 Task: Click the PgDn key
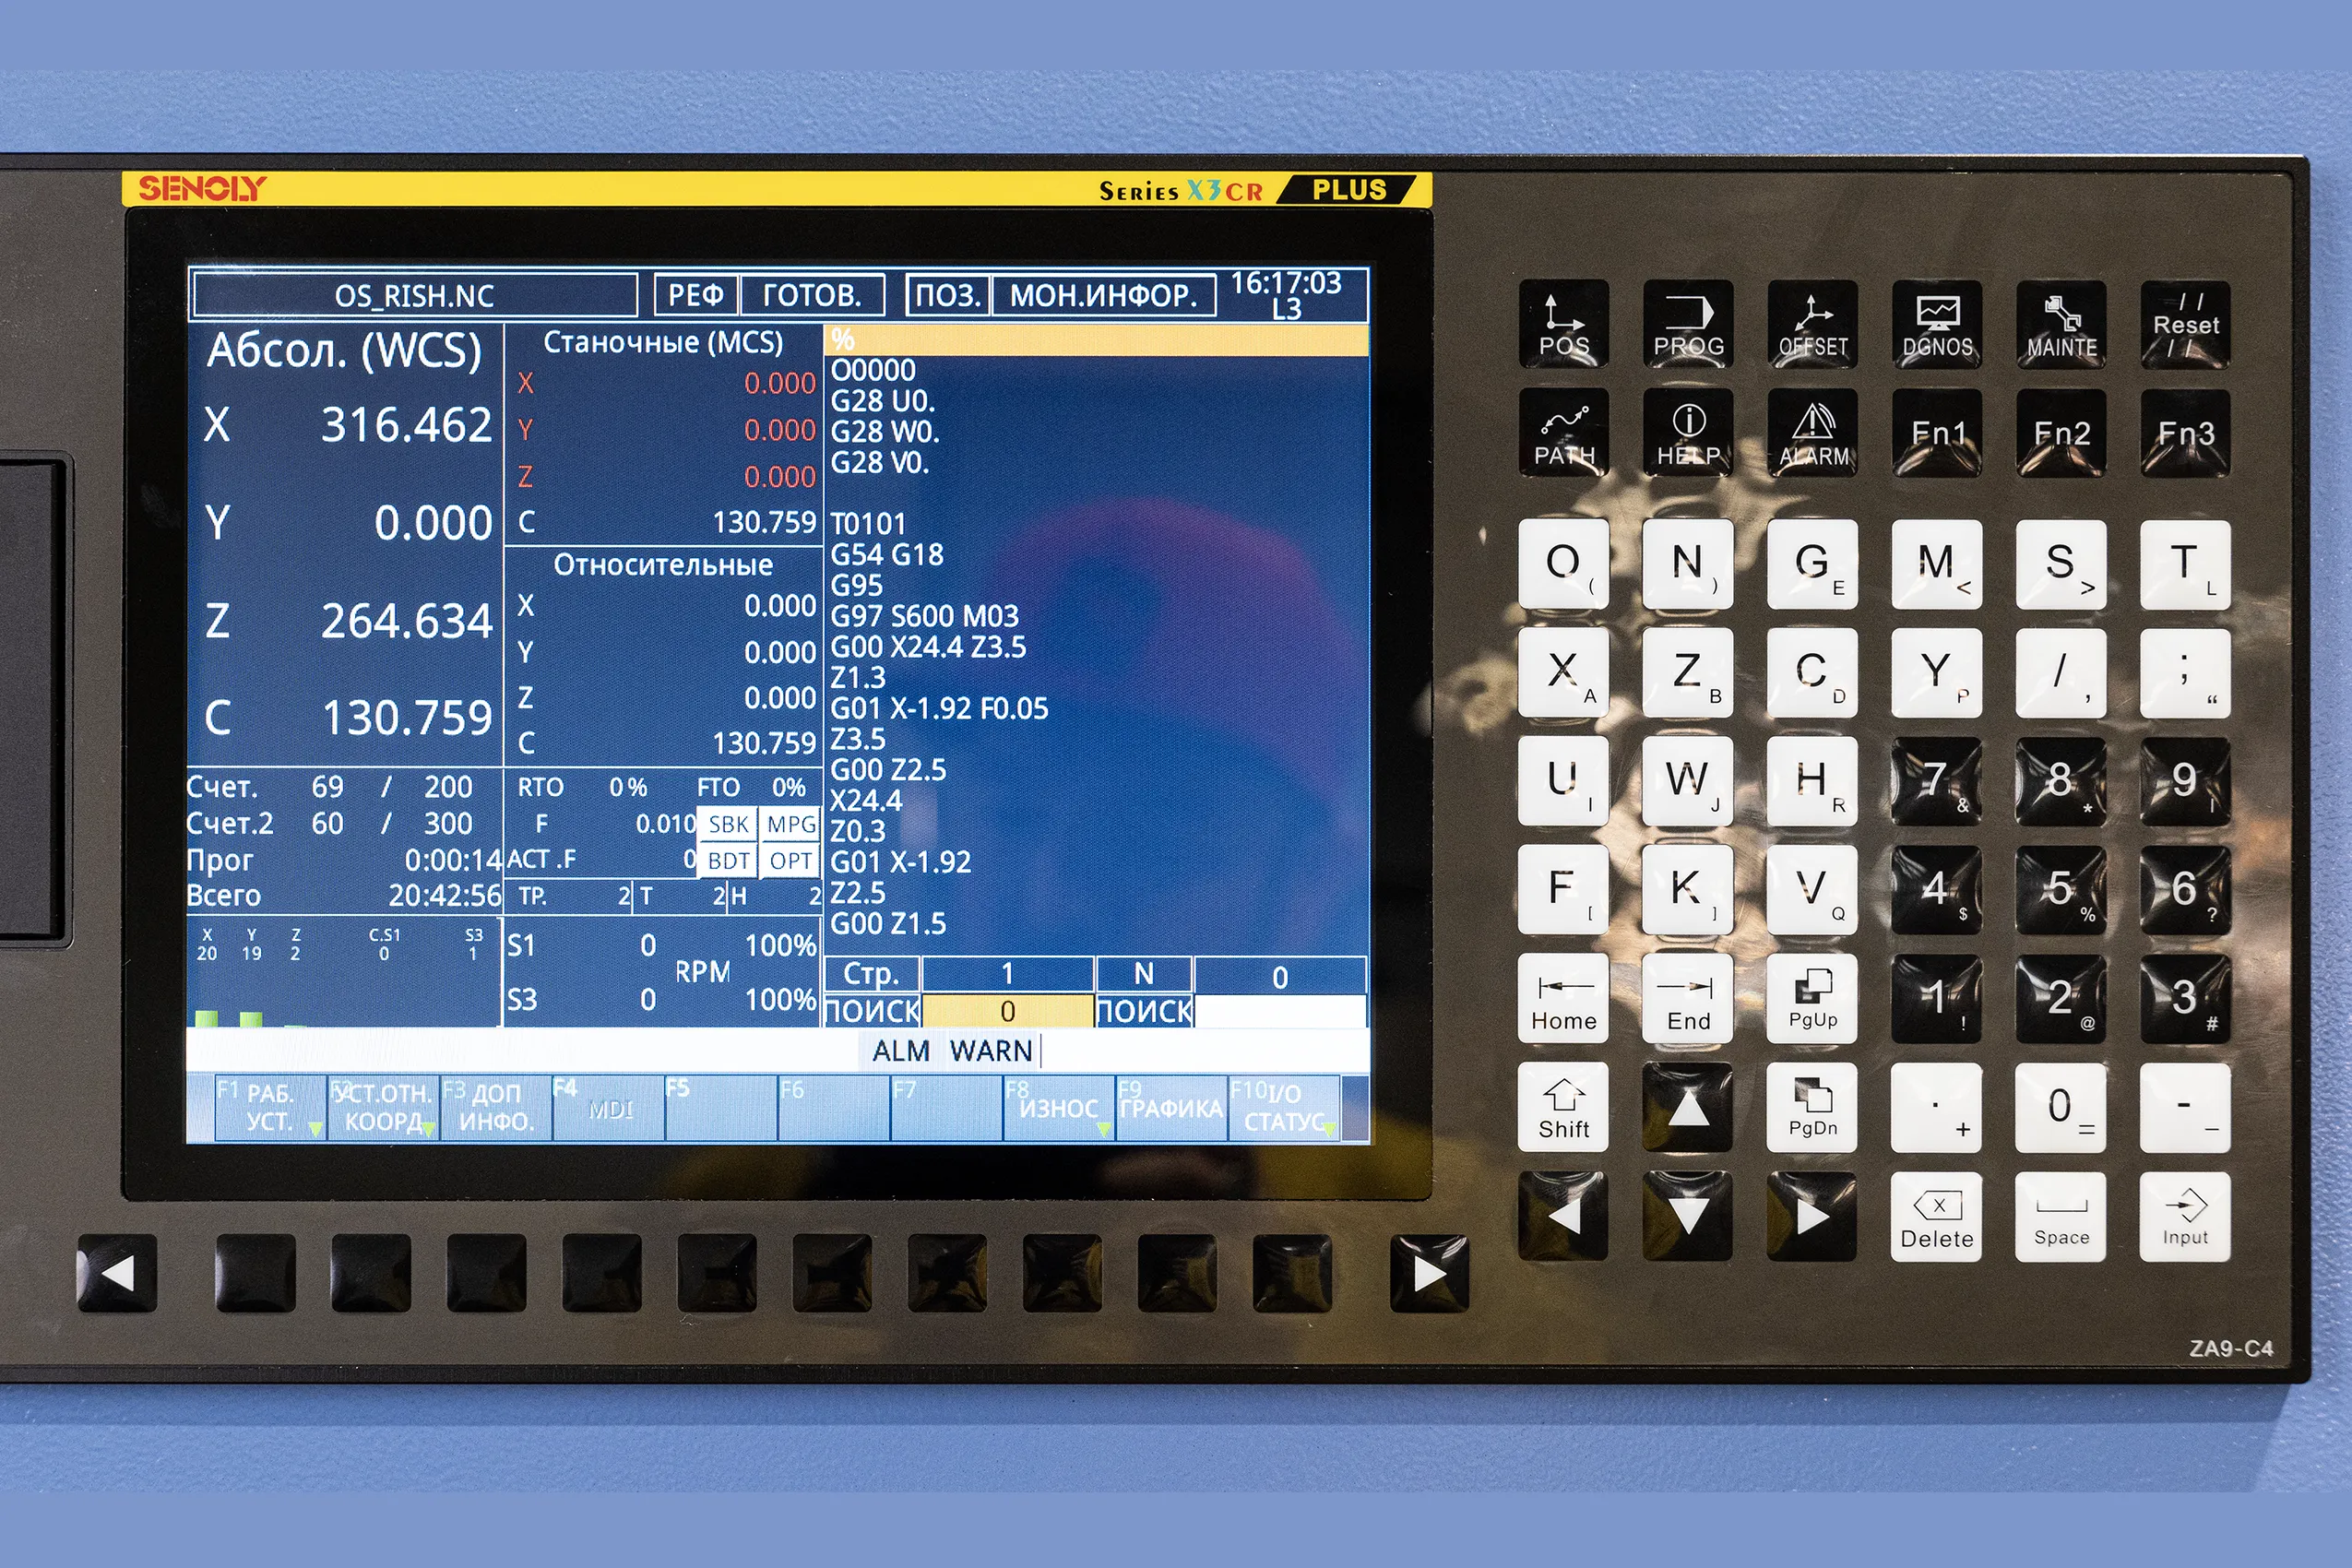[1812, 1107]
